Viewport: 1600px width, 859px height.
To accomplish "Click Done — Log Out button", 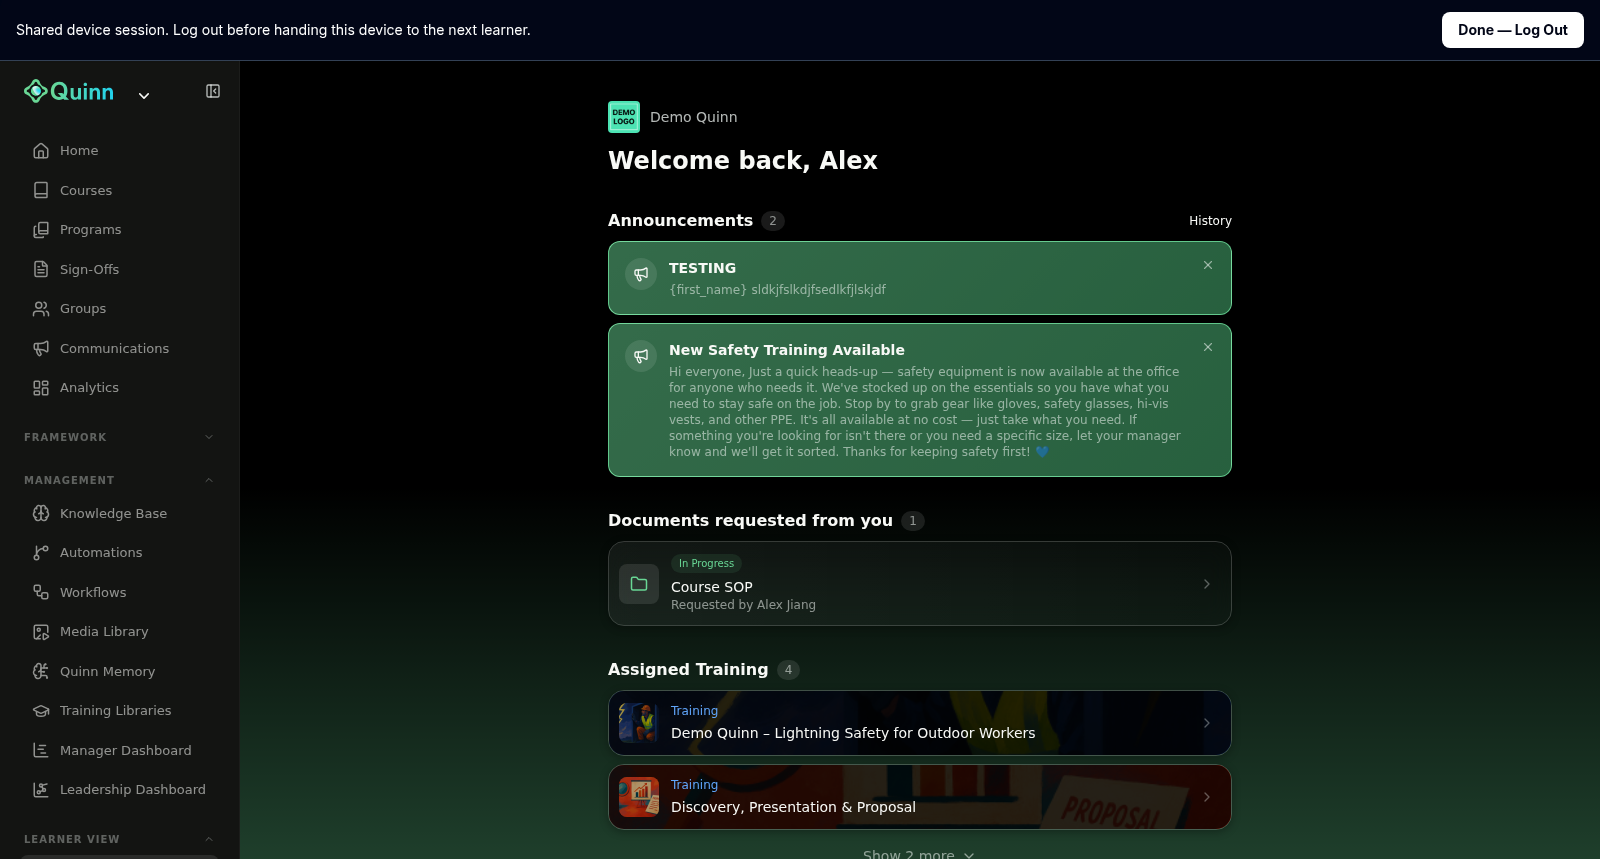I will coord(1512,30).
